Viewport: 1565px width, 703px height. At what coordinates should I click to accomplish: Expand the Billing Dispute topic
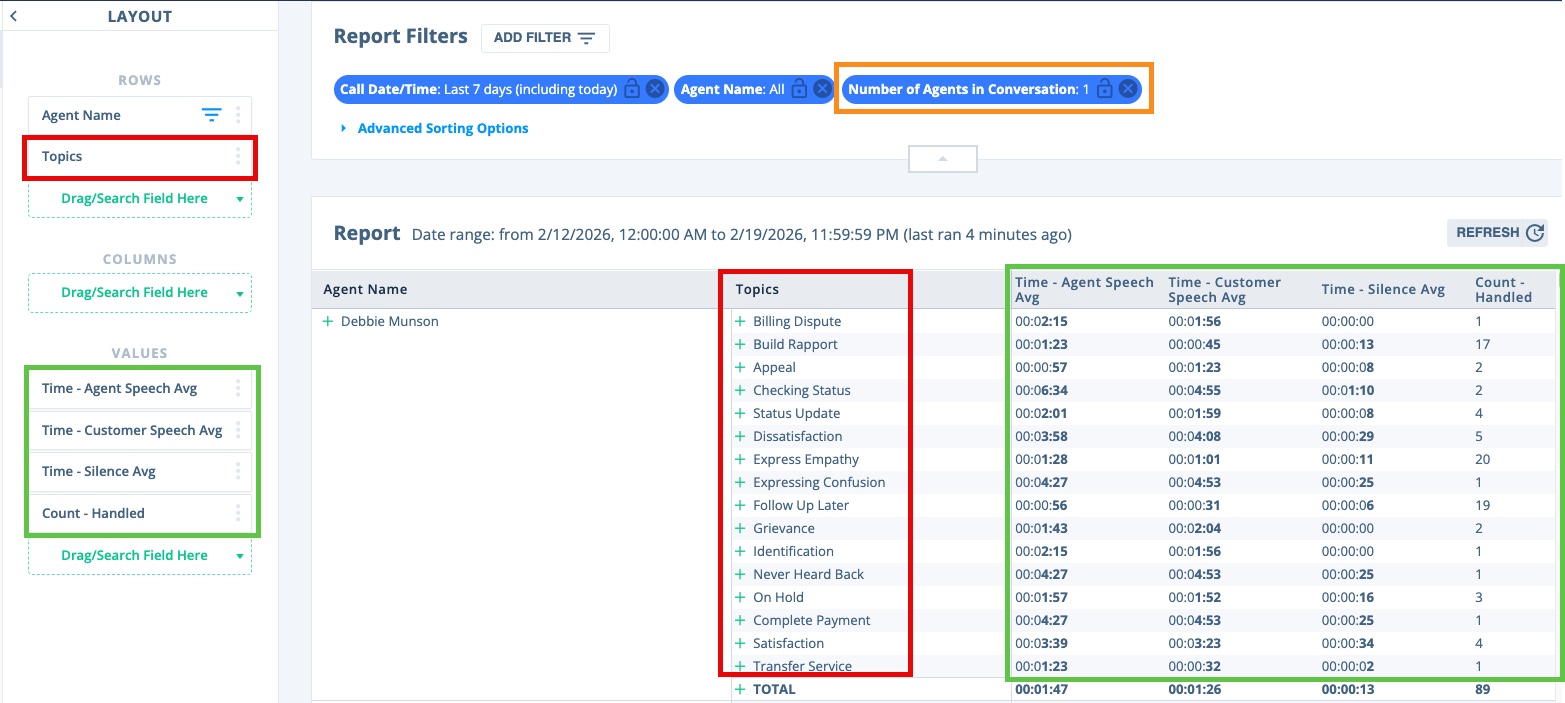coord(741,322)
